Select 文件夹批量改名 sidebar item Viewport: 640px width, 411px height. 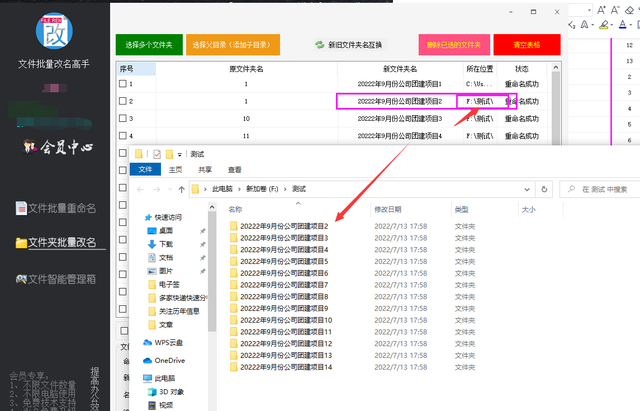point(56,242)
